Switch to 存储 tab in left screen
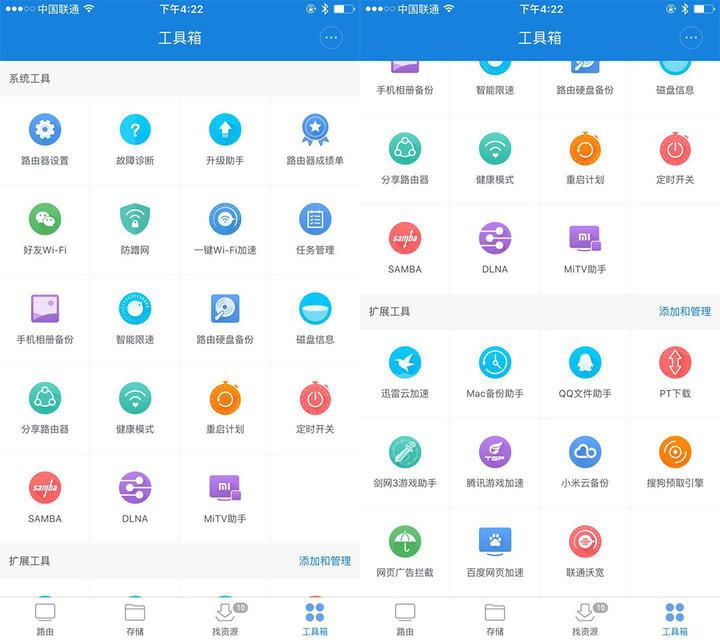This screenshot has height=640, width=720. coord(135,617)
